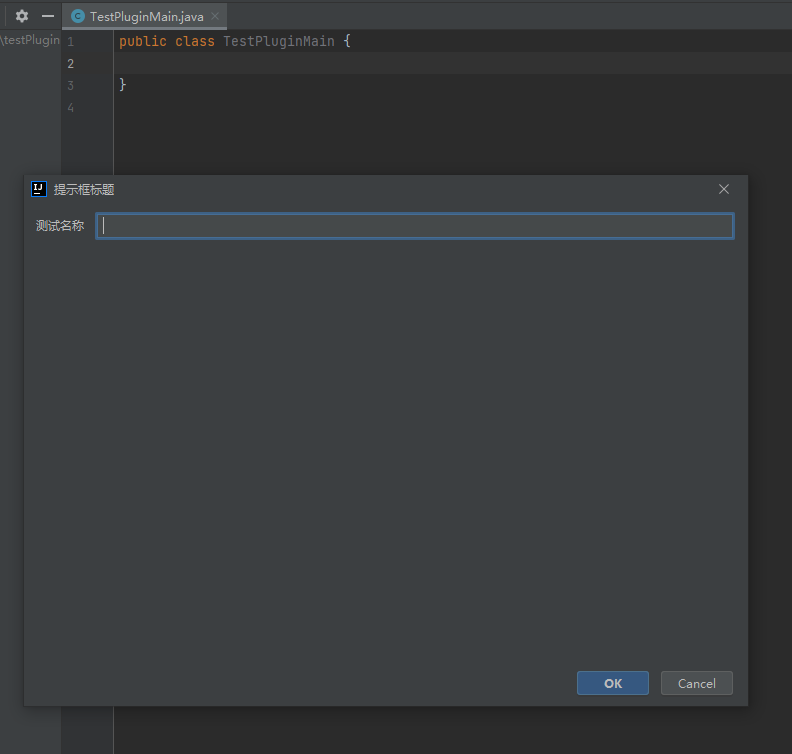The image size is (792, 754).
Task: Click the 'public' keyword in the editor
Action: pyautogui.click(x=143, y=41)
